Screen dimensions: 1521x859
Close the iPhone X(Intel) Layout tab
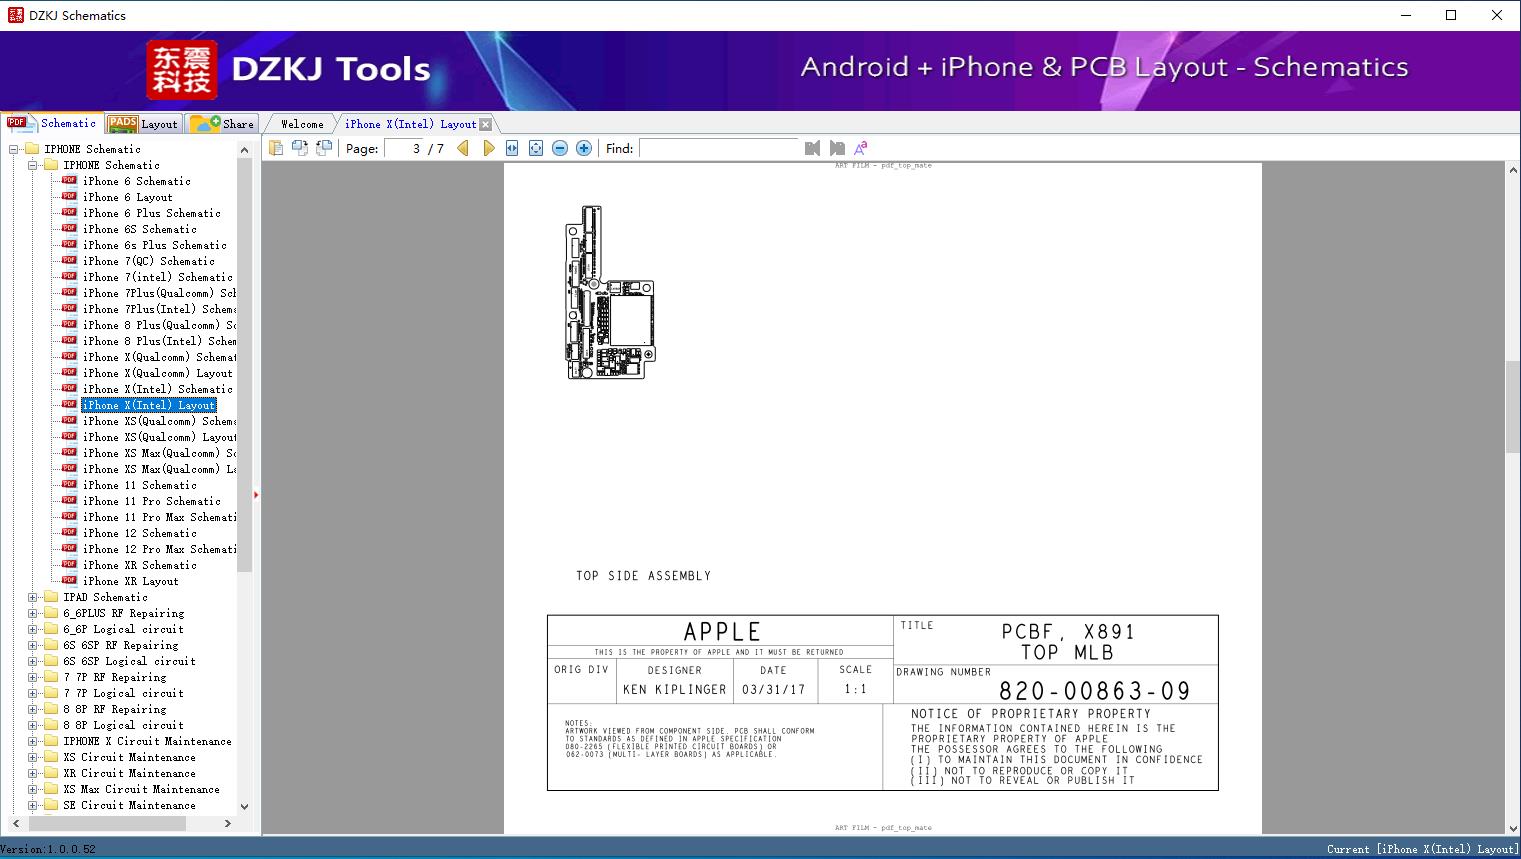(x=486, y=123)
